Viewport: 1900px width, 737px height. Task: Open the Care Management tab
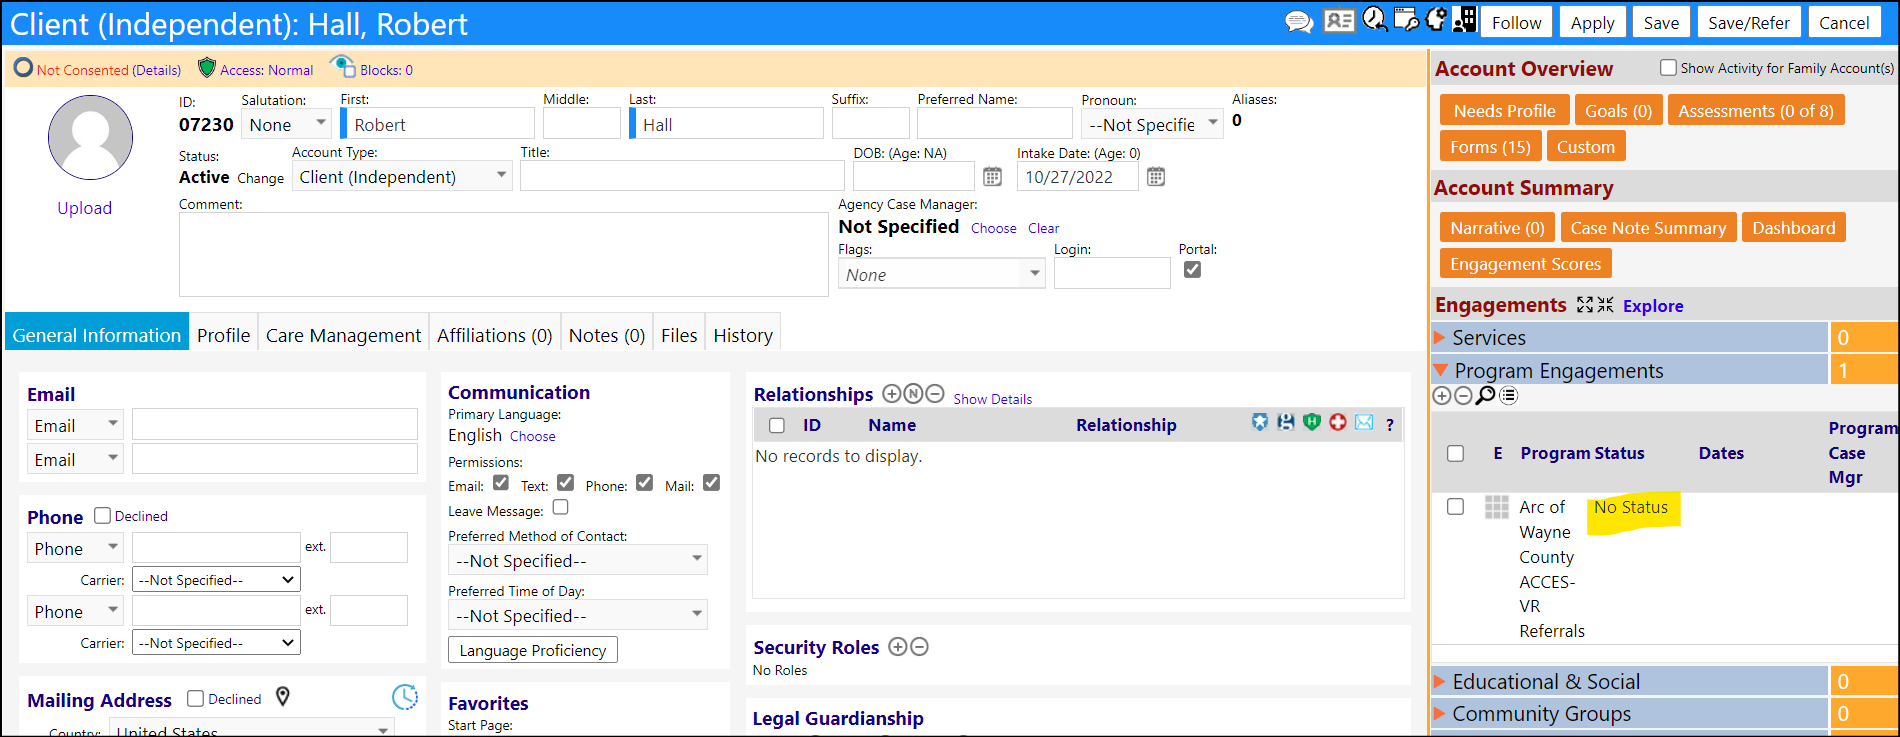343,335
